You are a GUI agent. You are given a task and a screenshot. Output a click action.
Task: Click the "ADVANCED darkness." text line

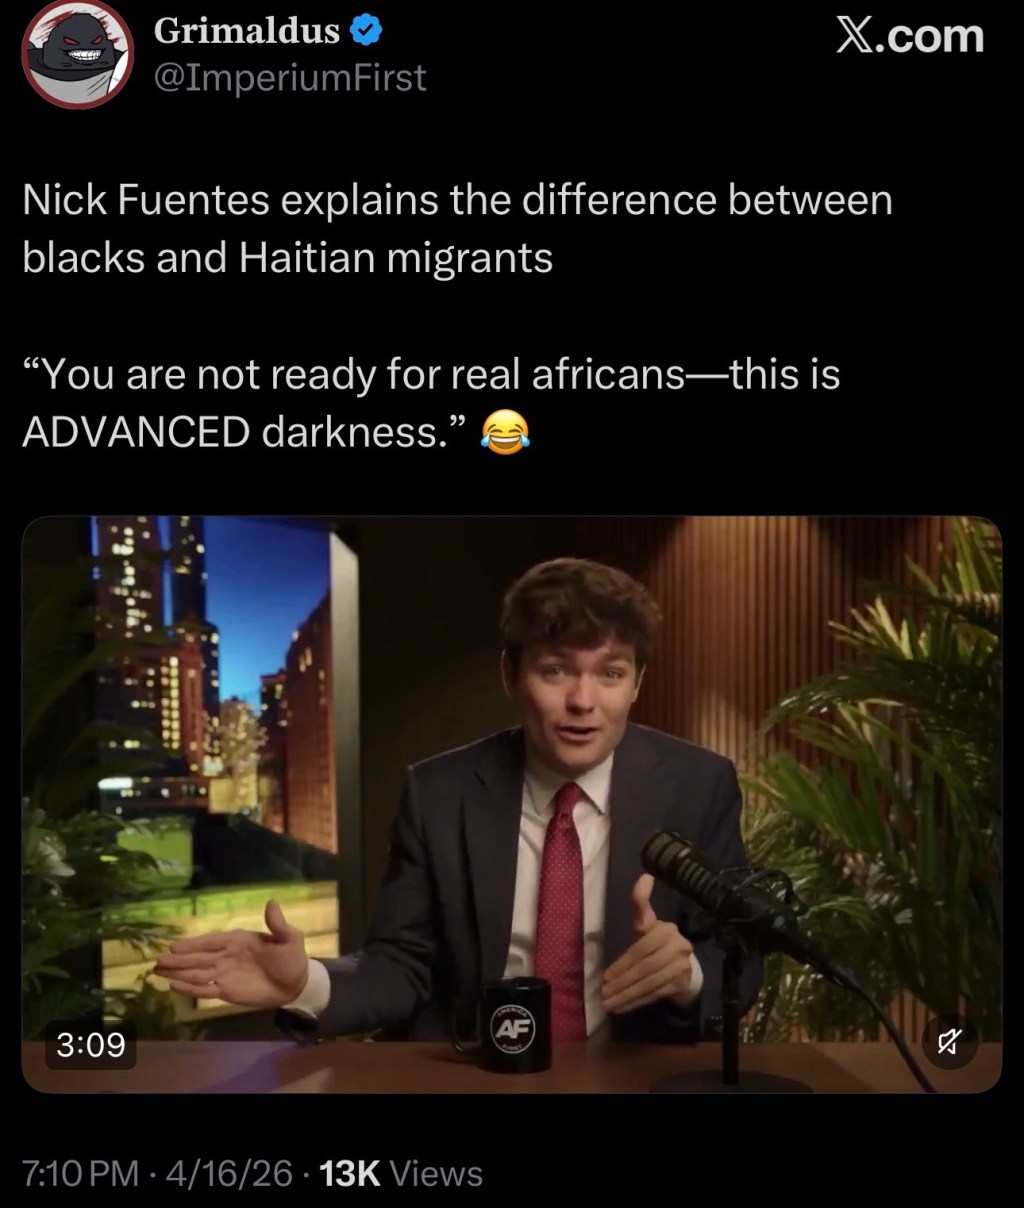point(246,432)
